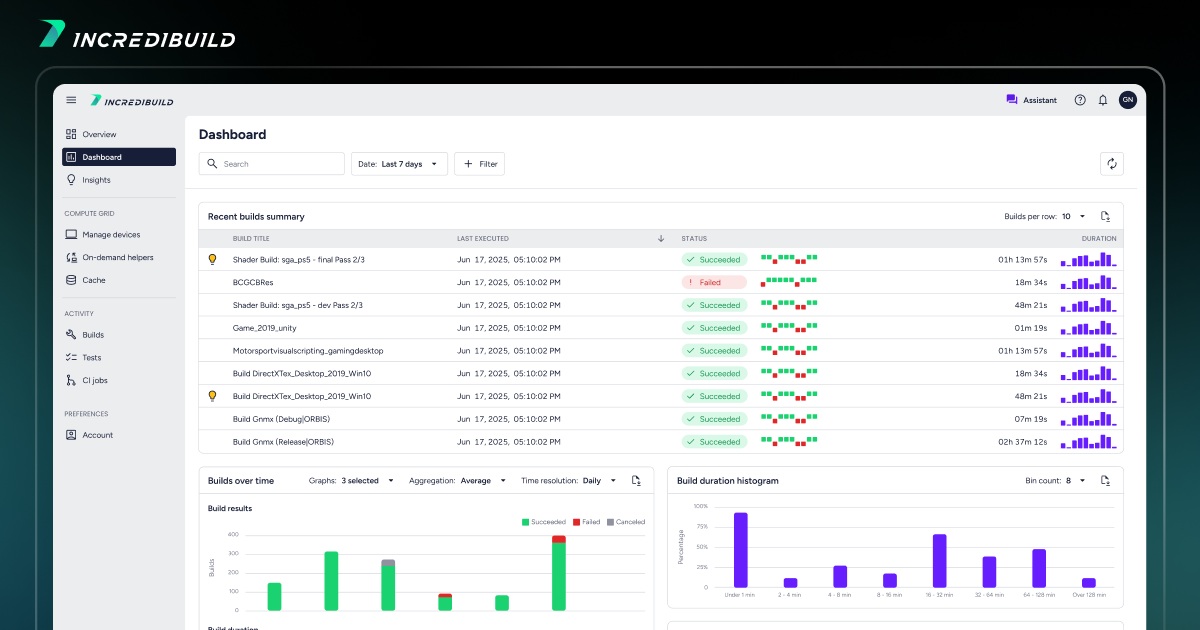Export the Builds over time chart
Image resolution: width=1200 pixels, height=630 pixels.
click(x=636, y=481)
